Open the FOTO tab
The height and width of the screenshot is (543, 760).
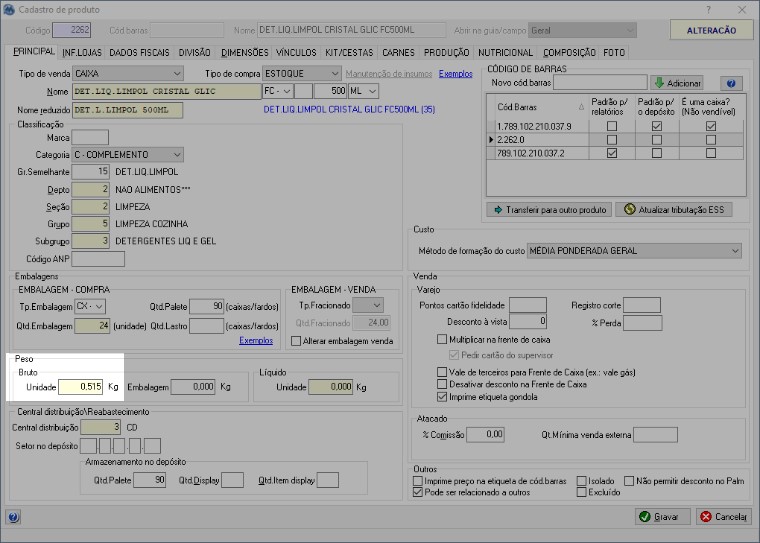click(x=614, y=52)
